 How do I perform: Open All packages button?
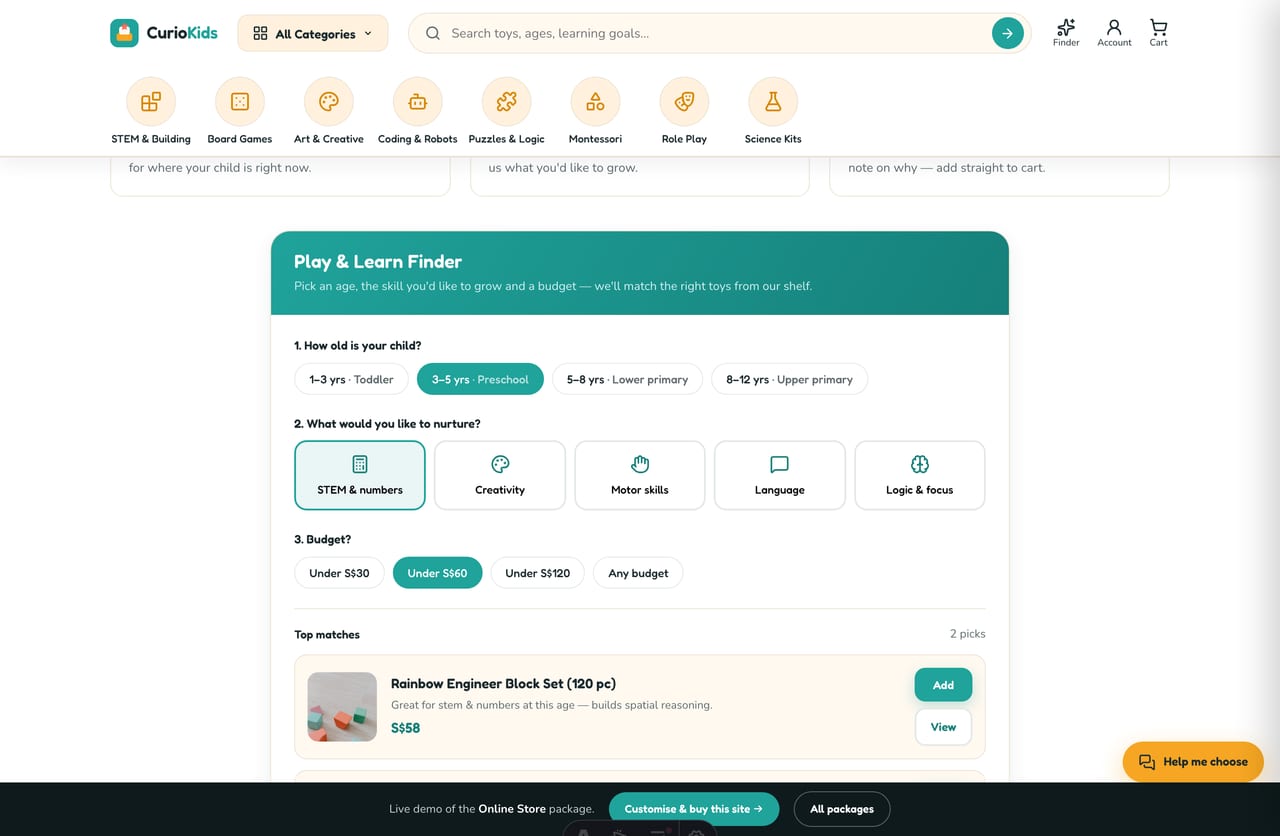842,809
